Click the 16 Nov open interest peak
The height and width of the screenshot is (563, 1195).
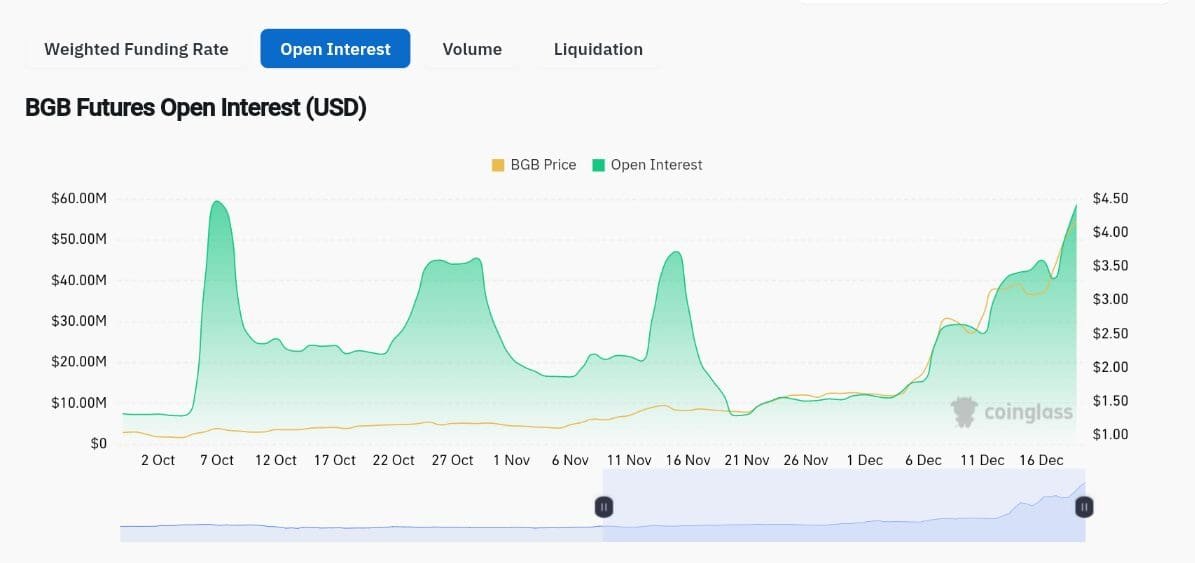point(675,253)
